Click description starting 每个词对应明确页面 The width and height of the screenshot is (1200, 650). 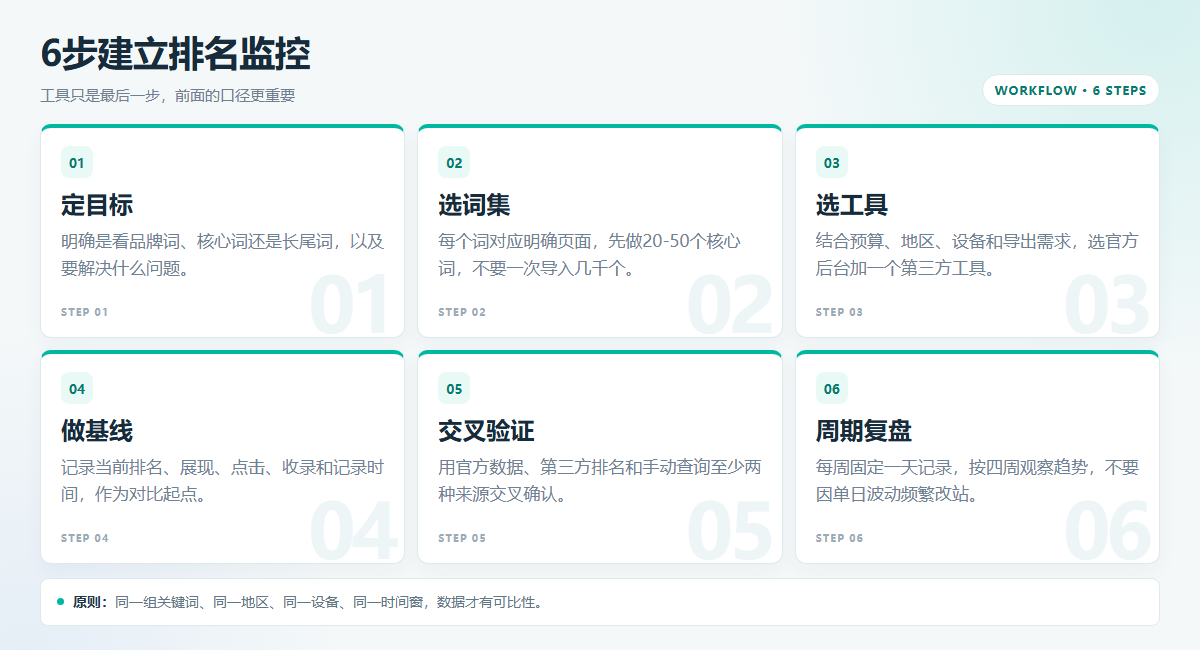(x=590, y=255)
